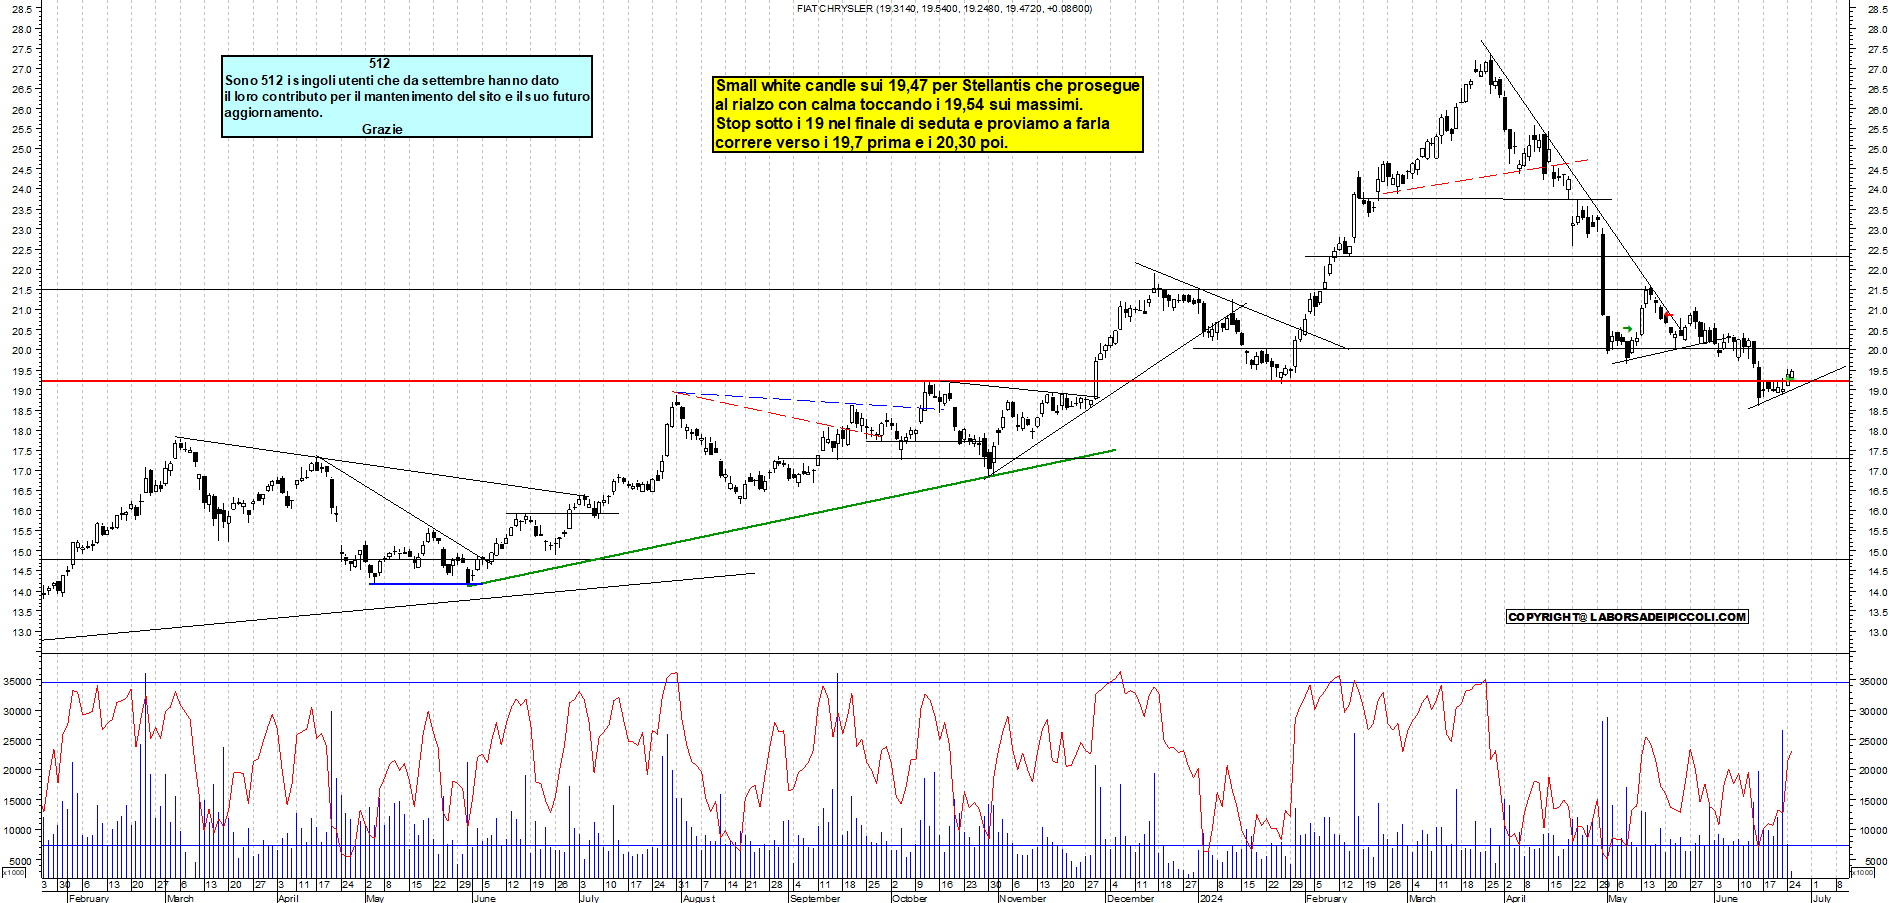Click the 'November' month label
The width and height of the screenshot is (1890, 903).
tap(1022, 898)
